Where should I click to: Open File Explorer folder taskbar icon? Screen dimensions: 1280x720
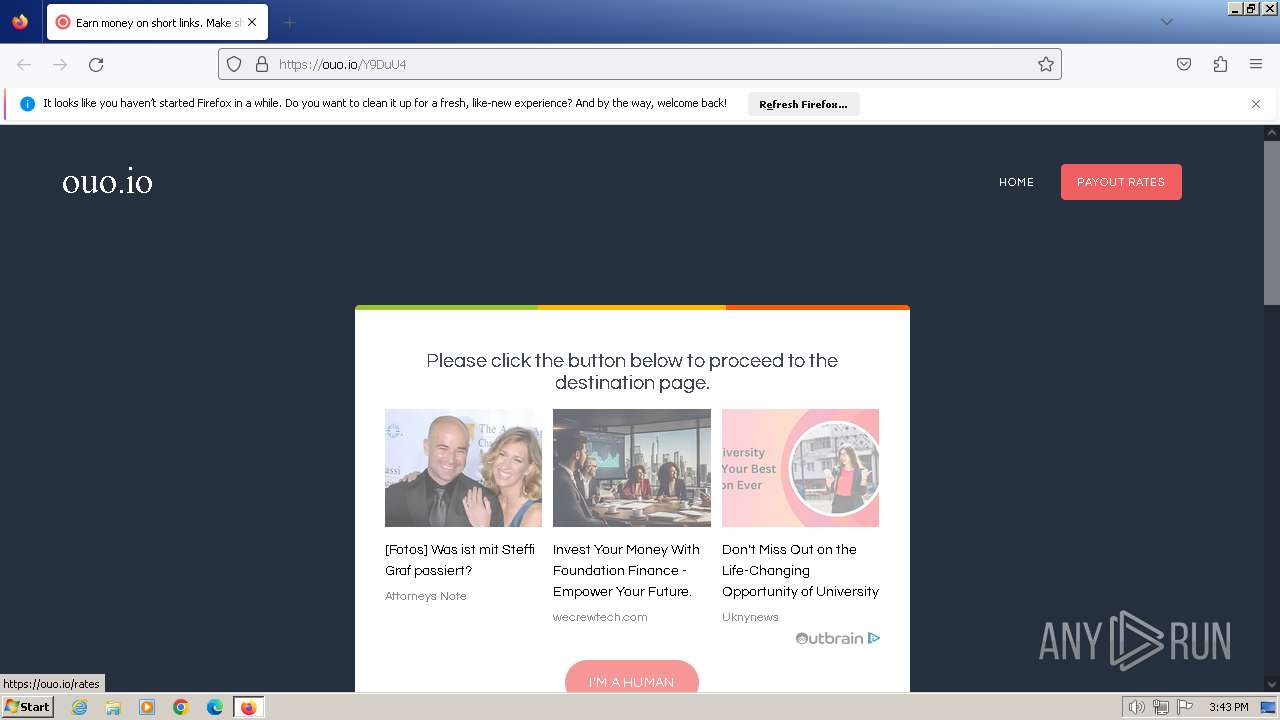[113, 707]
